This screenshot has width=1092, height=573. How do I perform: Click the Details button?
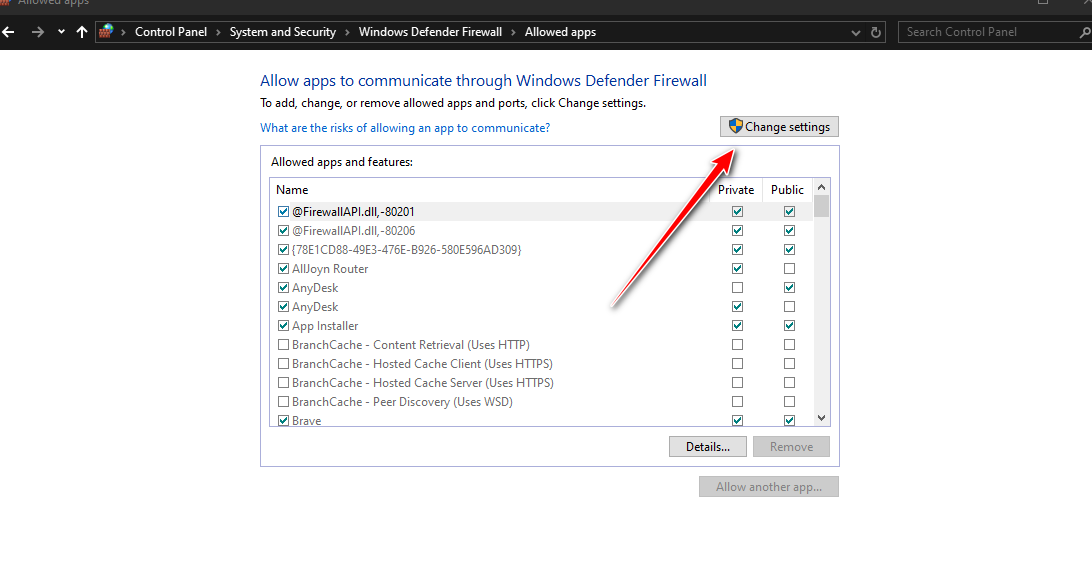(x=708, y=447)
